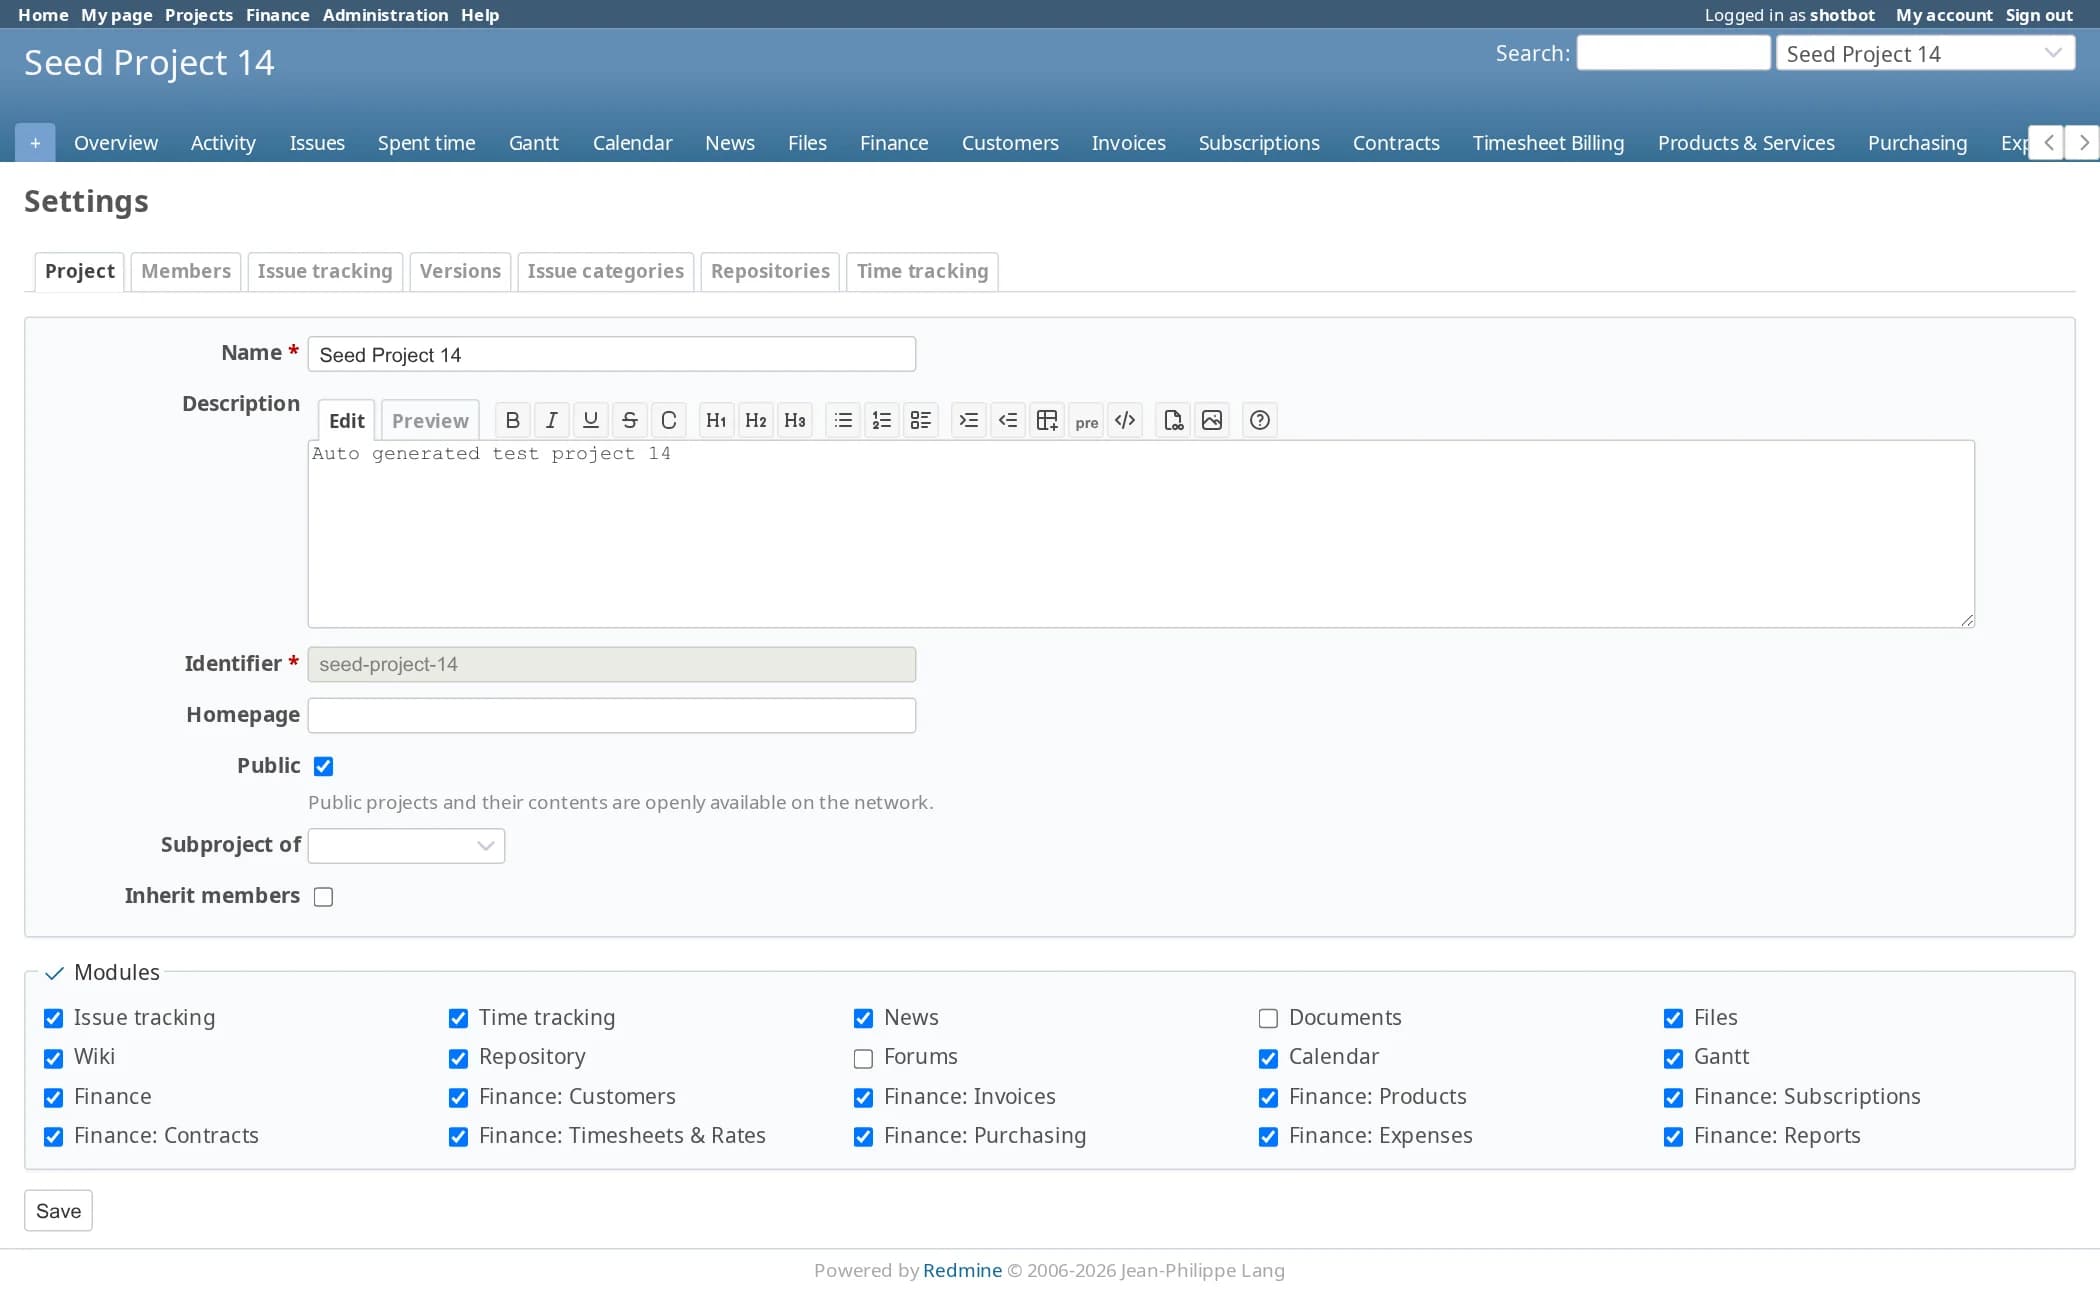
Task: Apply italic formatting in description toolbar
Action: (552, 420)
